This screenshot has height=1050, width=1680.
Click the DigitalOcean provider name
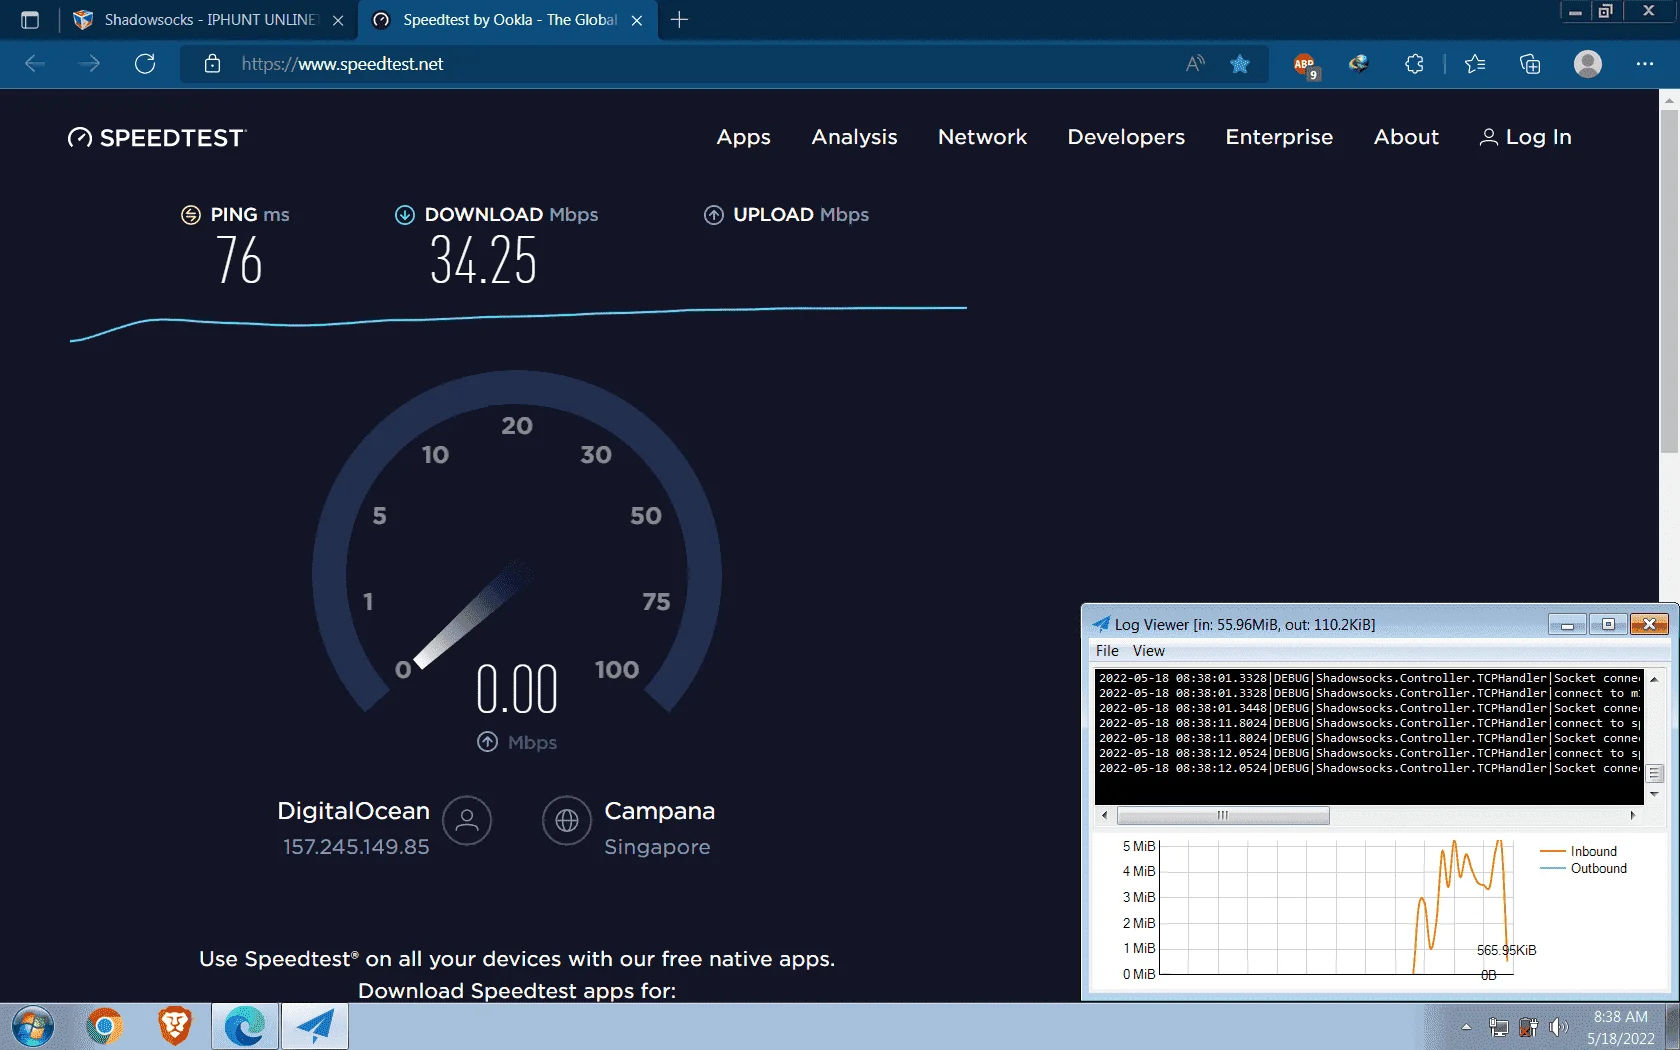tap(353, 811)
